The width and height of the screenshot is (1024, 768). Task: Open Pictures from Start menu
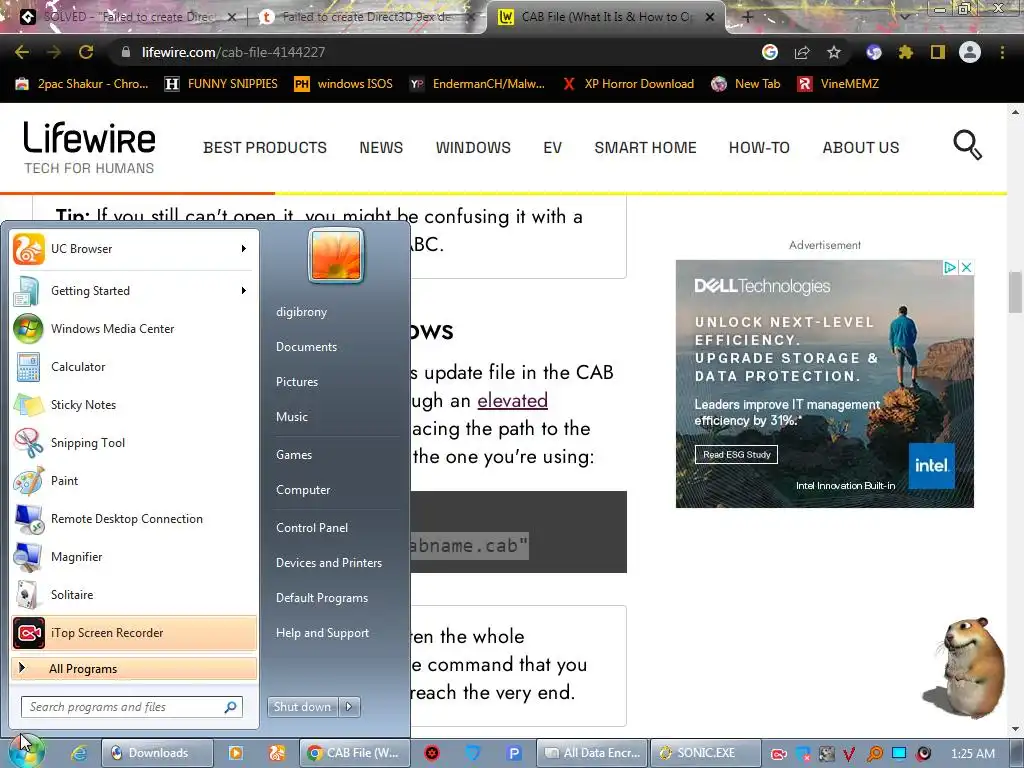coord(296,381)
